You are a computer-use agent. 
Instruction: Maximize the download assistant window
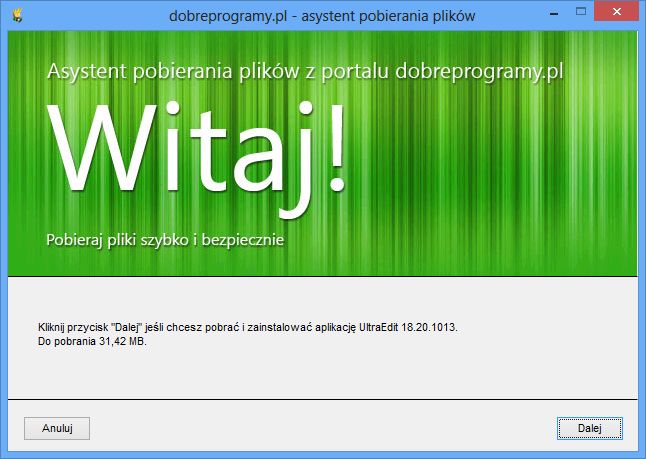click(x=581, y=12)
